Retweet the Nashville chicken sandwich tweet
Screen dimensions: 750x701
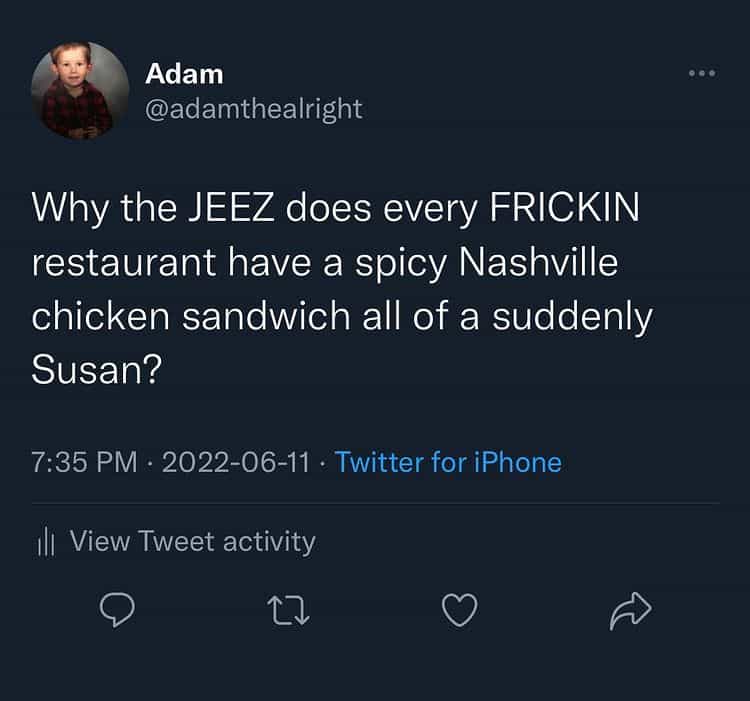[289, 608]
